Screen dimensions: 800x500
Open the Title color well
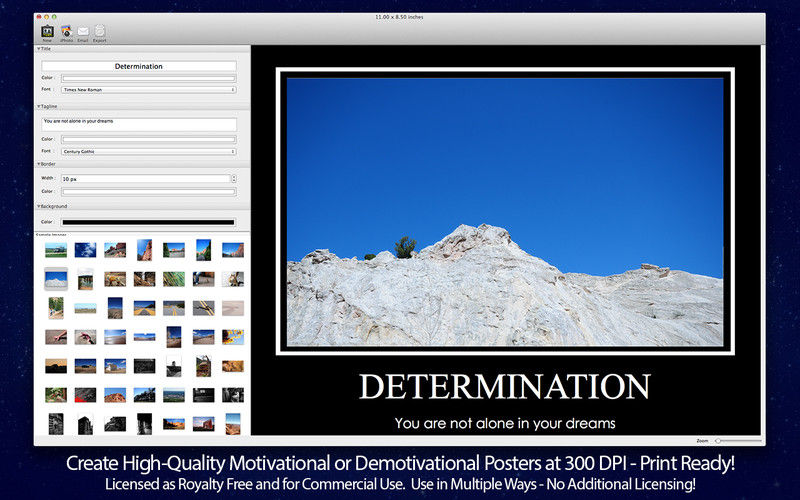148,79
